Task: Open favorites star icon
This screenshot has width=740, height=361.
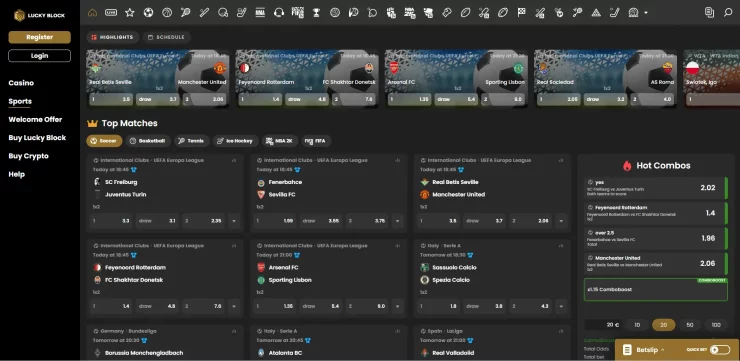Action: point(130,13)
